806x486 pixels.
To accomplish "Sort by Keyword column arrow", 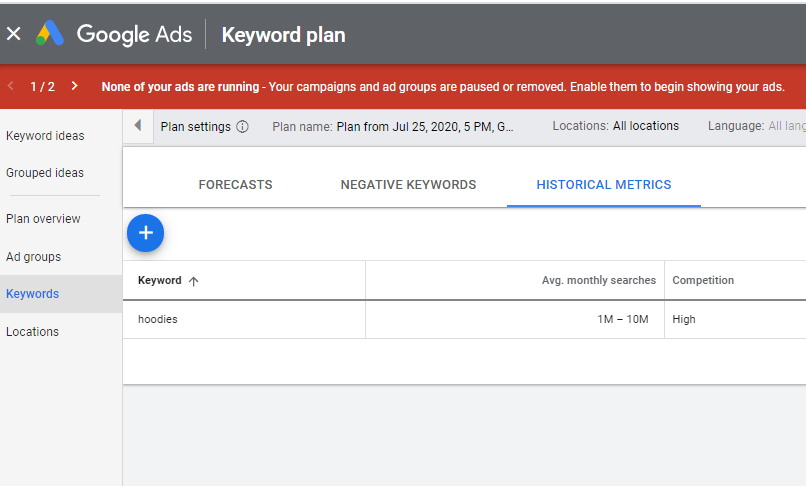I will (x=193, y=281).
